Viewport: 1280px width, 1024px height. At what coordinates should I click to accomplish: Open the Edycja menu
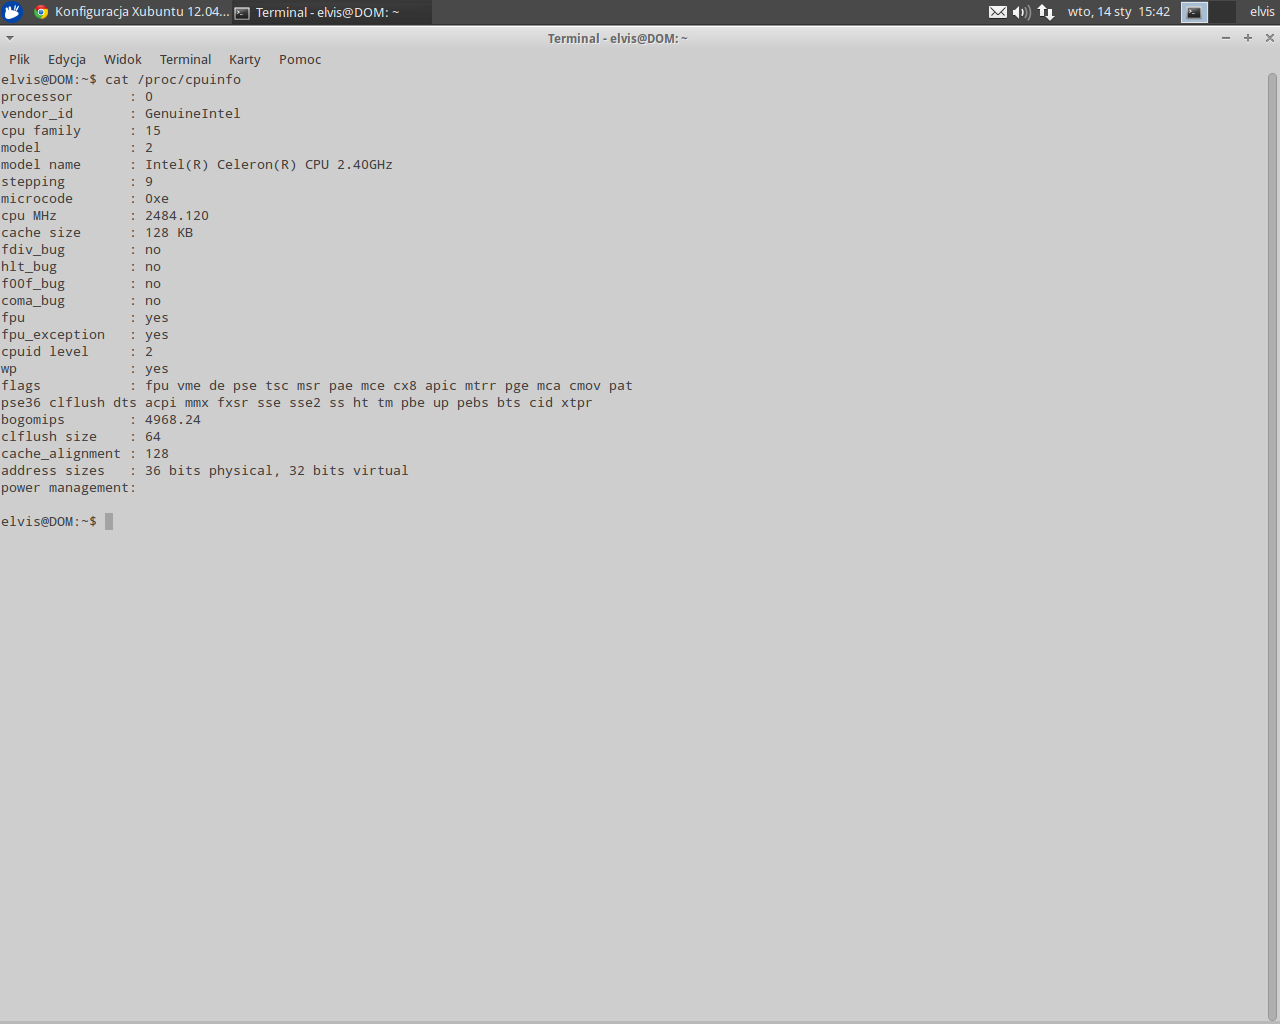click(x=67, y=59)
